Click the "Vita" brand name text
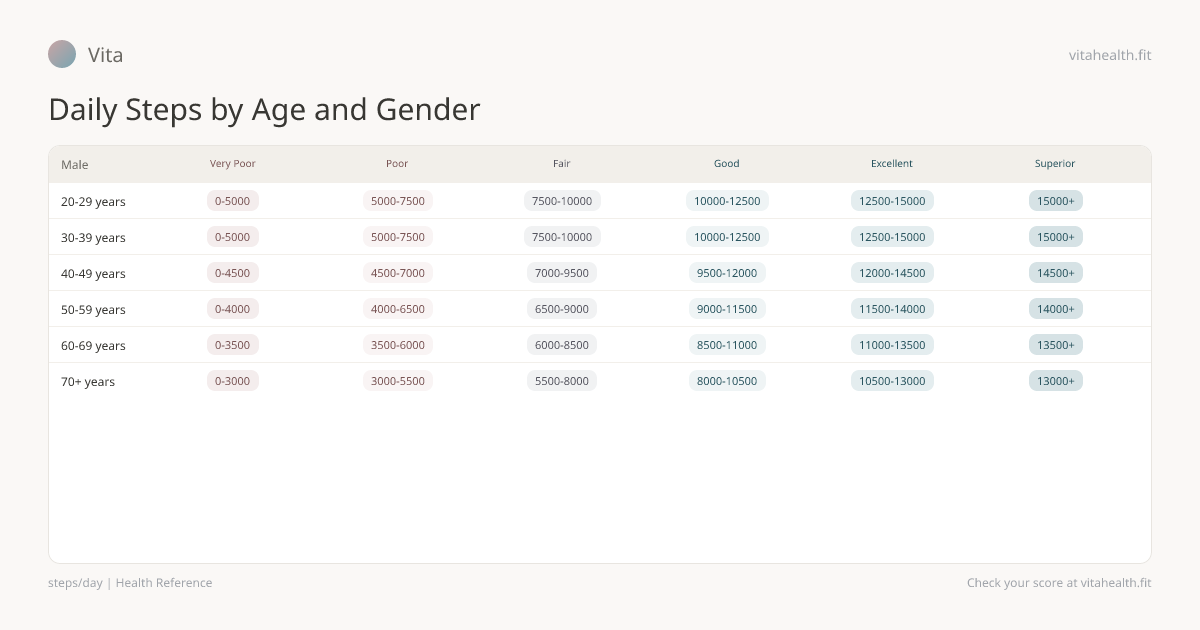 (x=106, y=55)
